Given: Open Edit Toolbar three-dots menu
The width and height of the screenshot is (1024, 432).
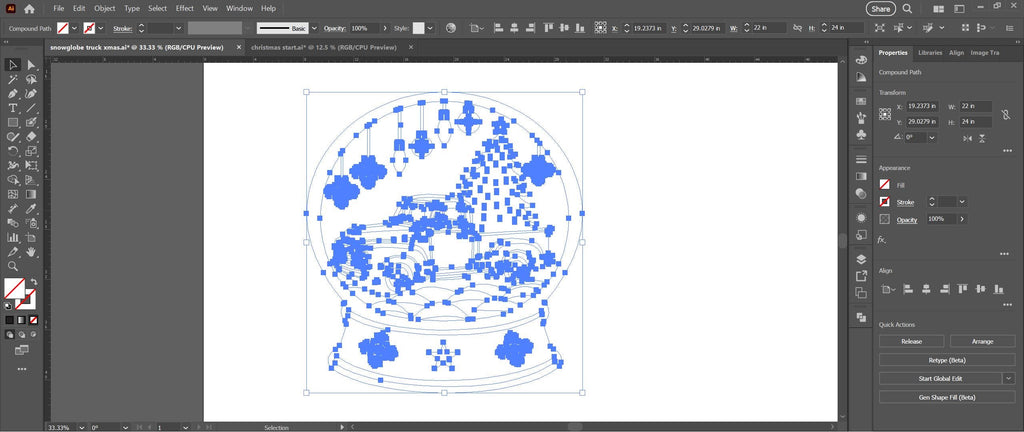Looking at the screenshot, I should [x=22, y=369].
